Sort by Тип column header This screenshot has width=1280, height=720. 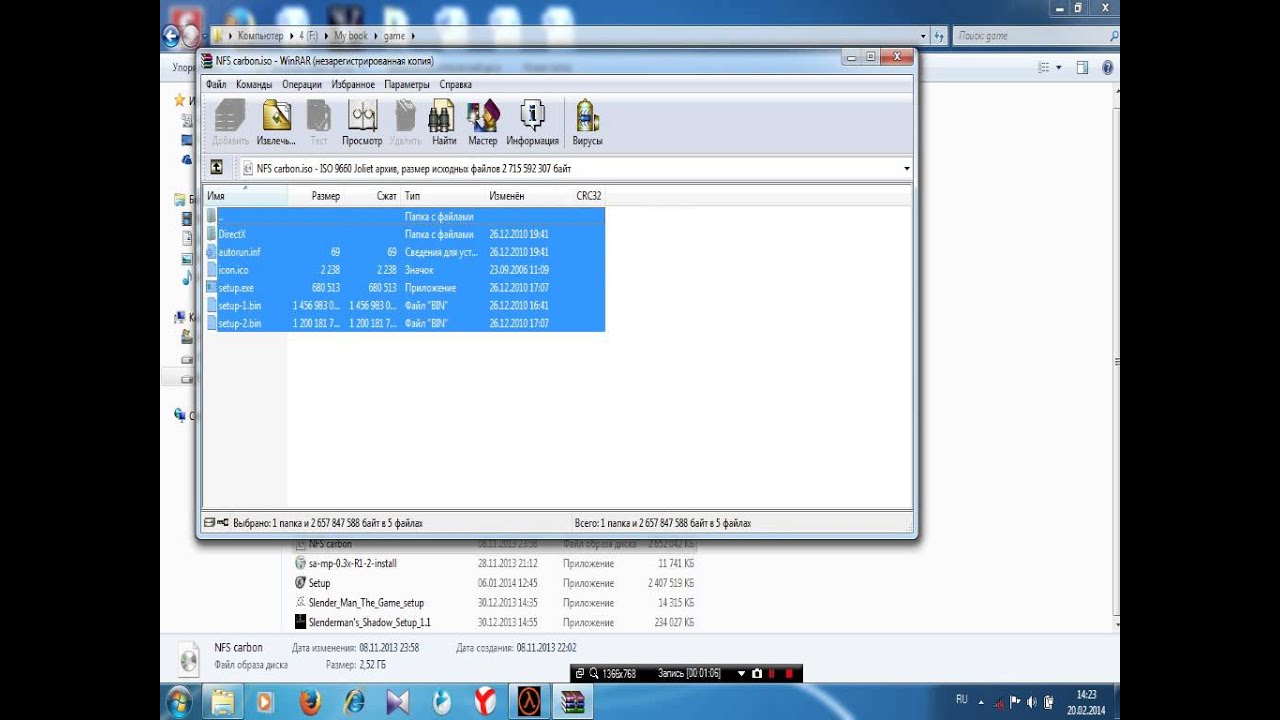[x=443, y=196]
